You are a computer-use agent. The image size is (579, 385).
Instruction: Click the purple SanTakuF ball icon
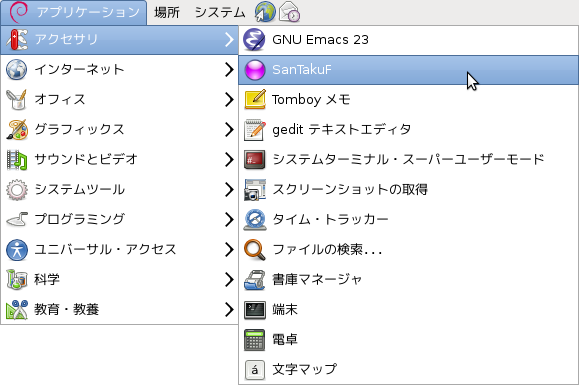coord(254,70)
